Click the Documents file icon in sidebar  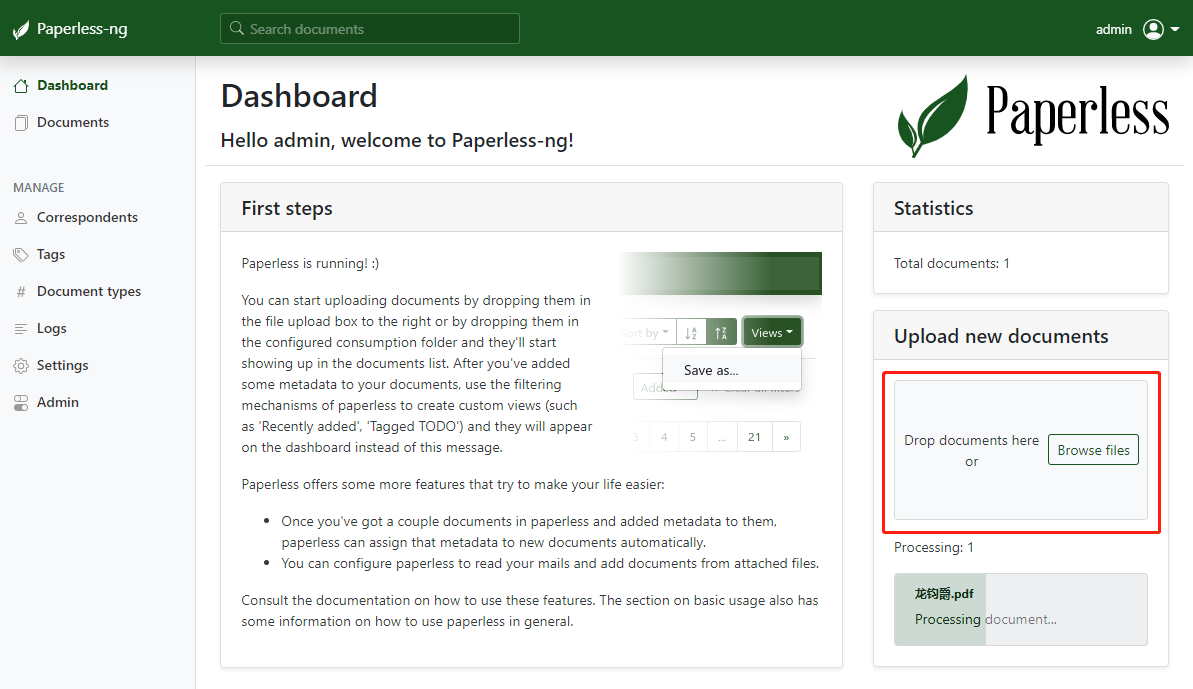(21, 122)
